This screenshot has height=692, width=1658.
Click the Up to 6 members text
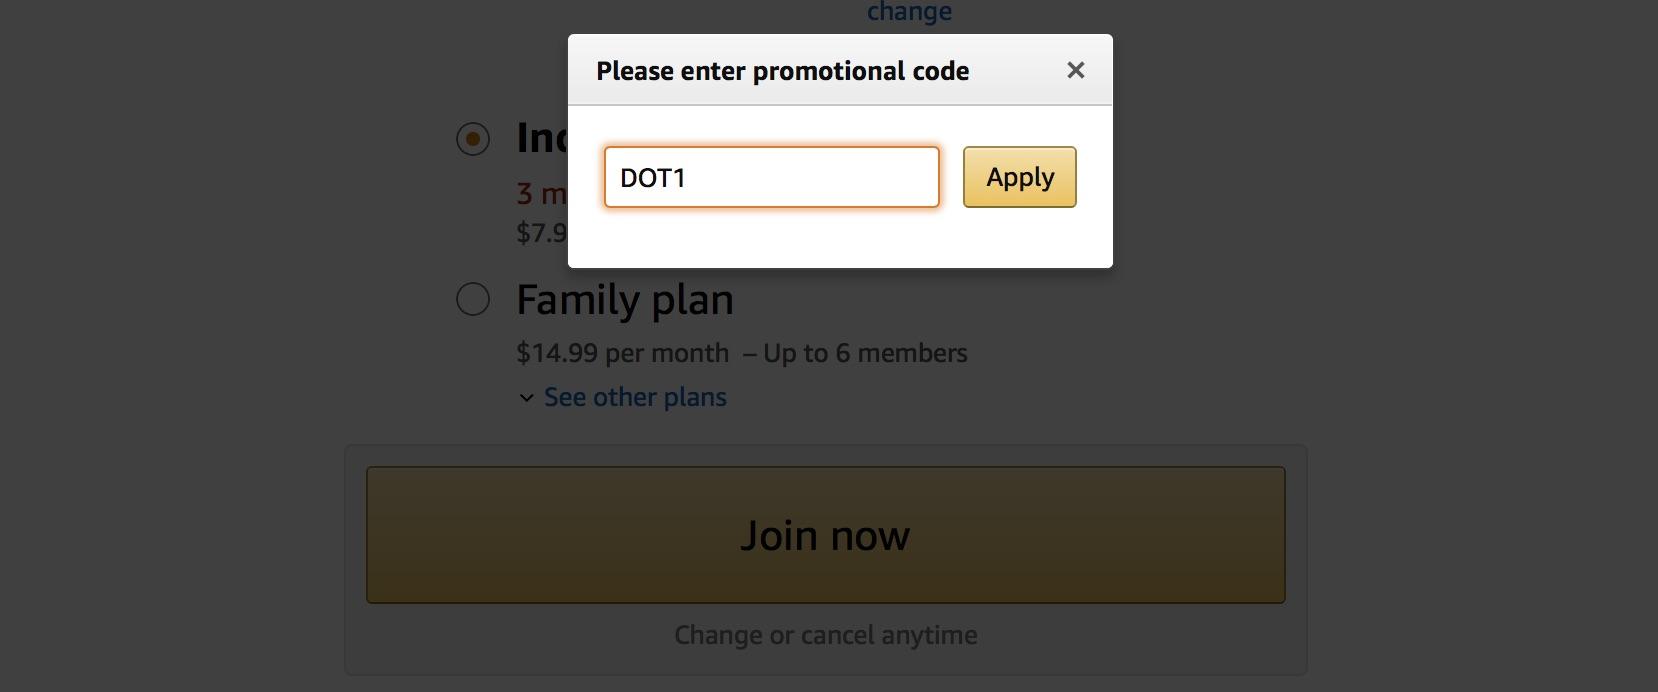[x=865, y=353]
